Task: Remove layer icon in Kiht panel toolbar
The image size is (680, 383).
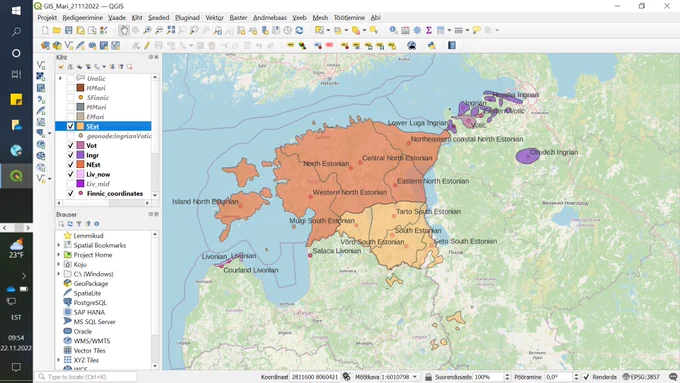Action: tap(130, 67)
